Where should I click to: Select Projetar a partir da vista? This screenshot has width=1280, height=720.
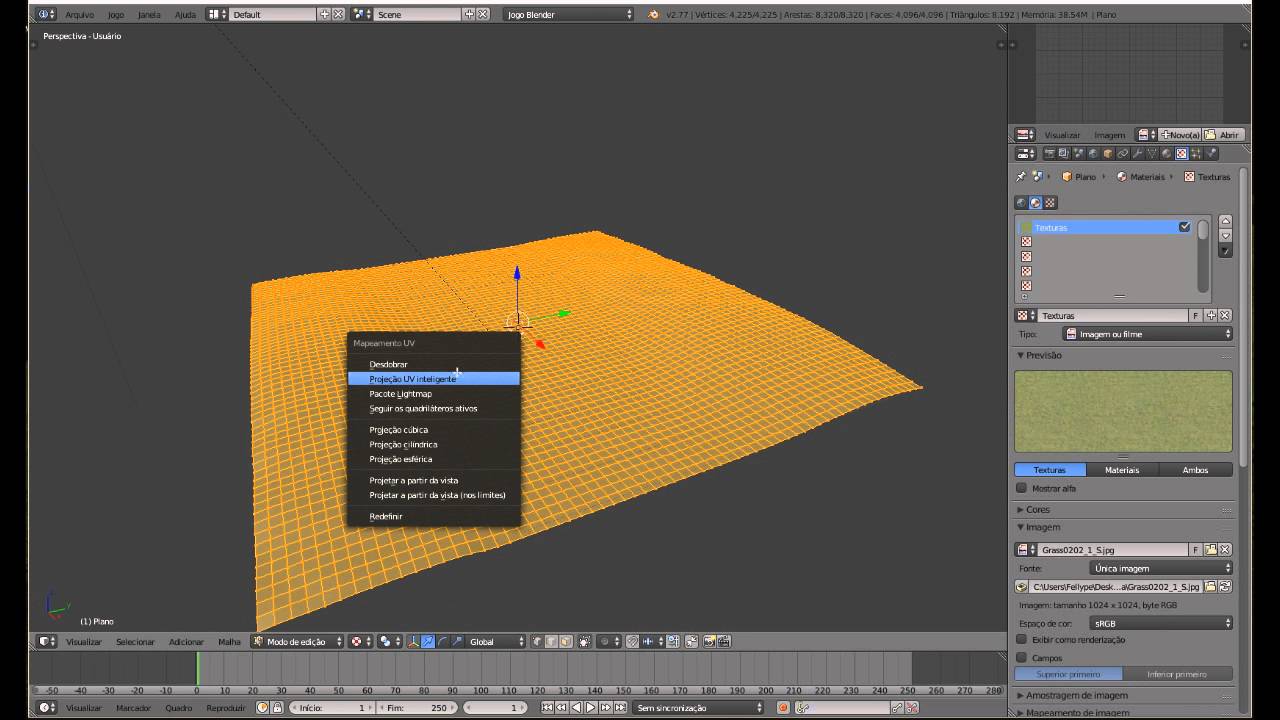434,481
